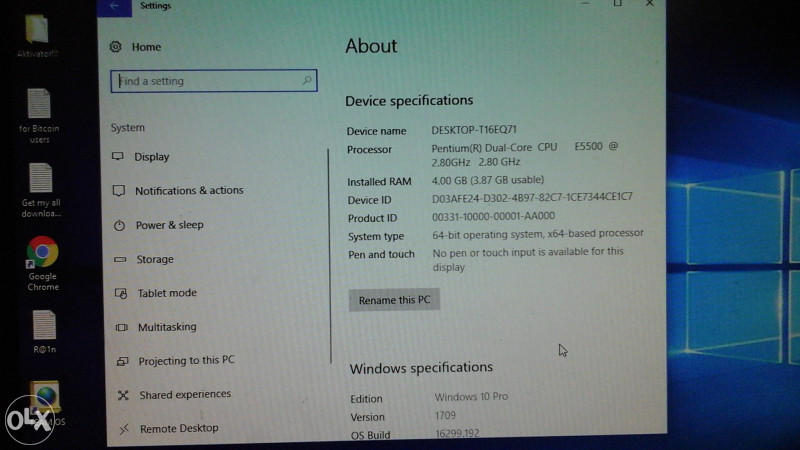Open the 'for Bitcoin users' file
Viewport: 800px width, 450px height.
pyautogui.click(x=39, y=115)
